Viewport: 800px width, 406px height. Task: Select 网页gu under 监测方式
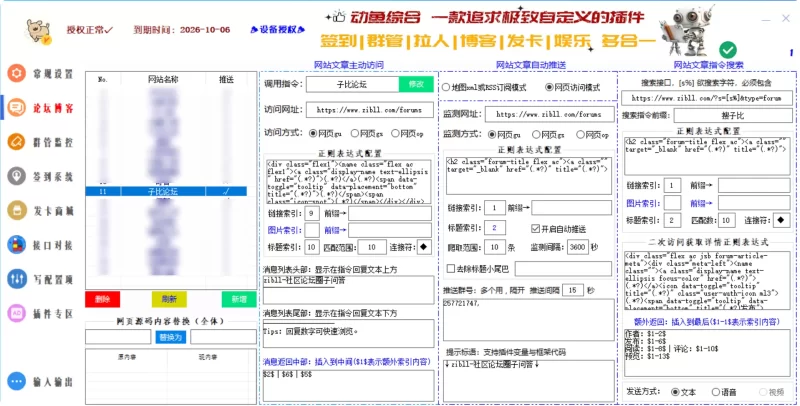click(504, 135)
